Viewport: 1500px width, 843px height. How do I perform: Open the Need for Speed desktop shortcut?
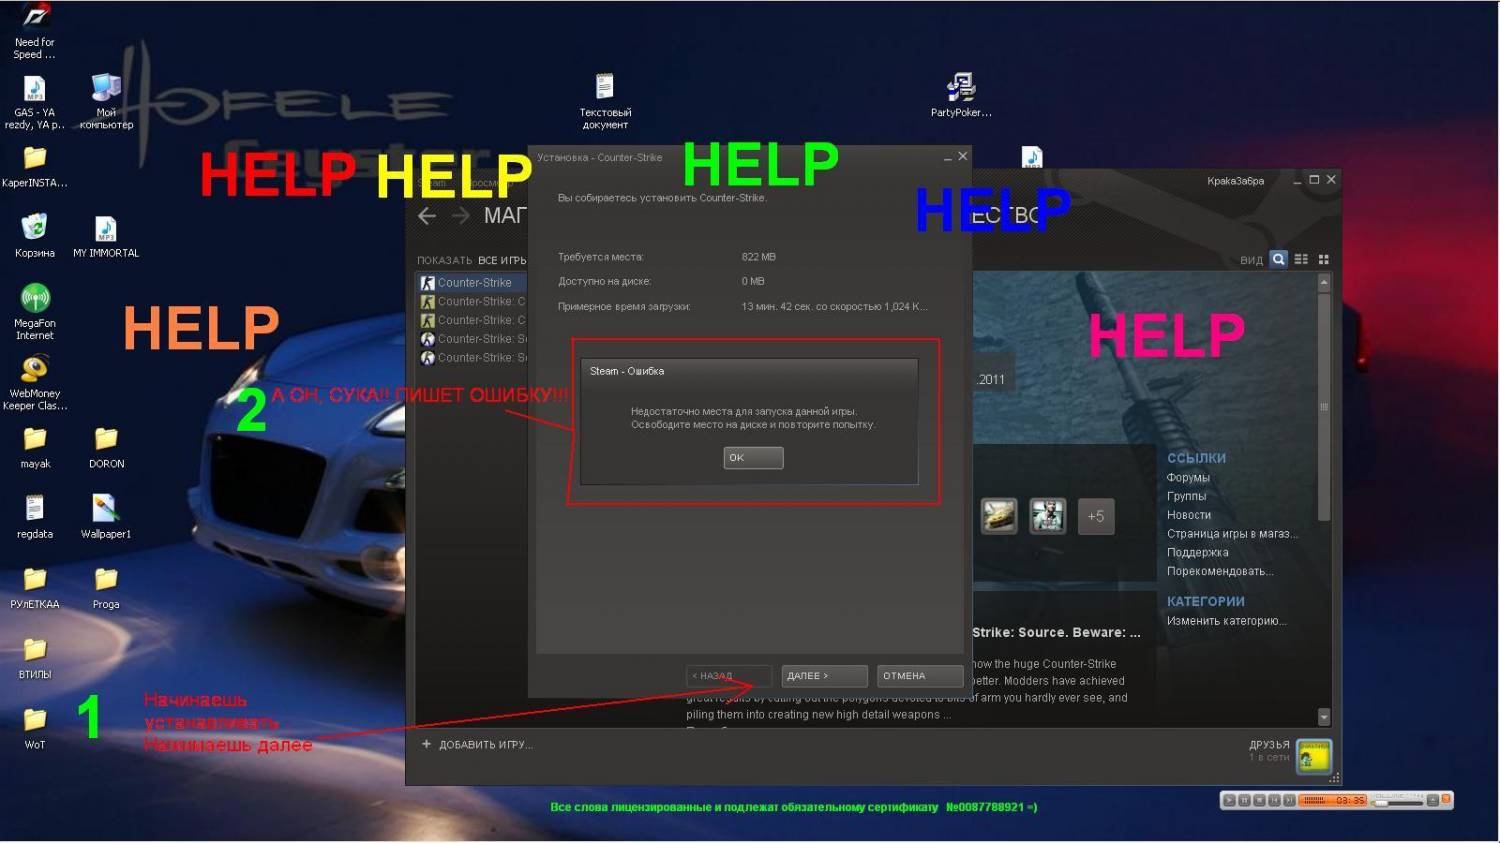[35, 30]
